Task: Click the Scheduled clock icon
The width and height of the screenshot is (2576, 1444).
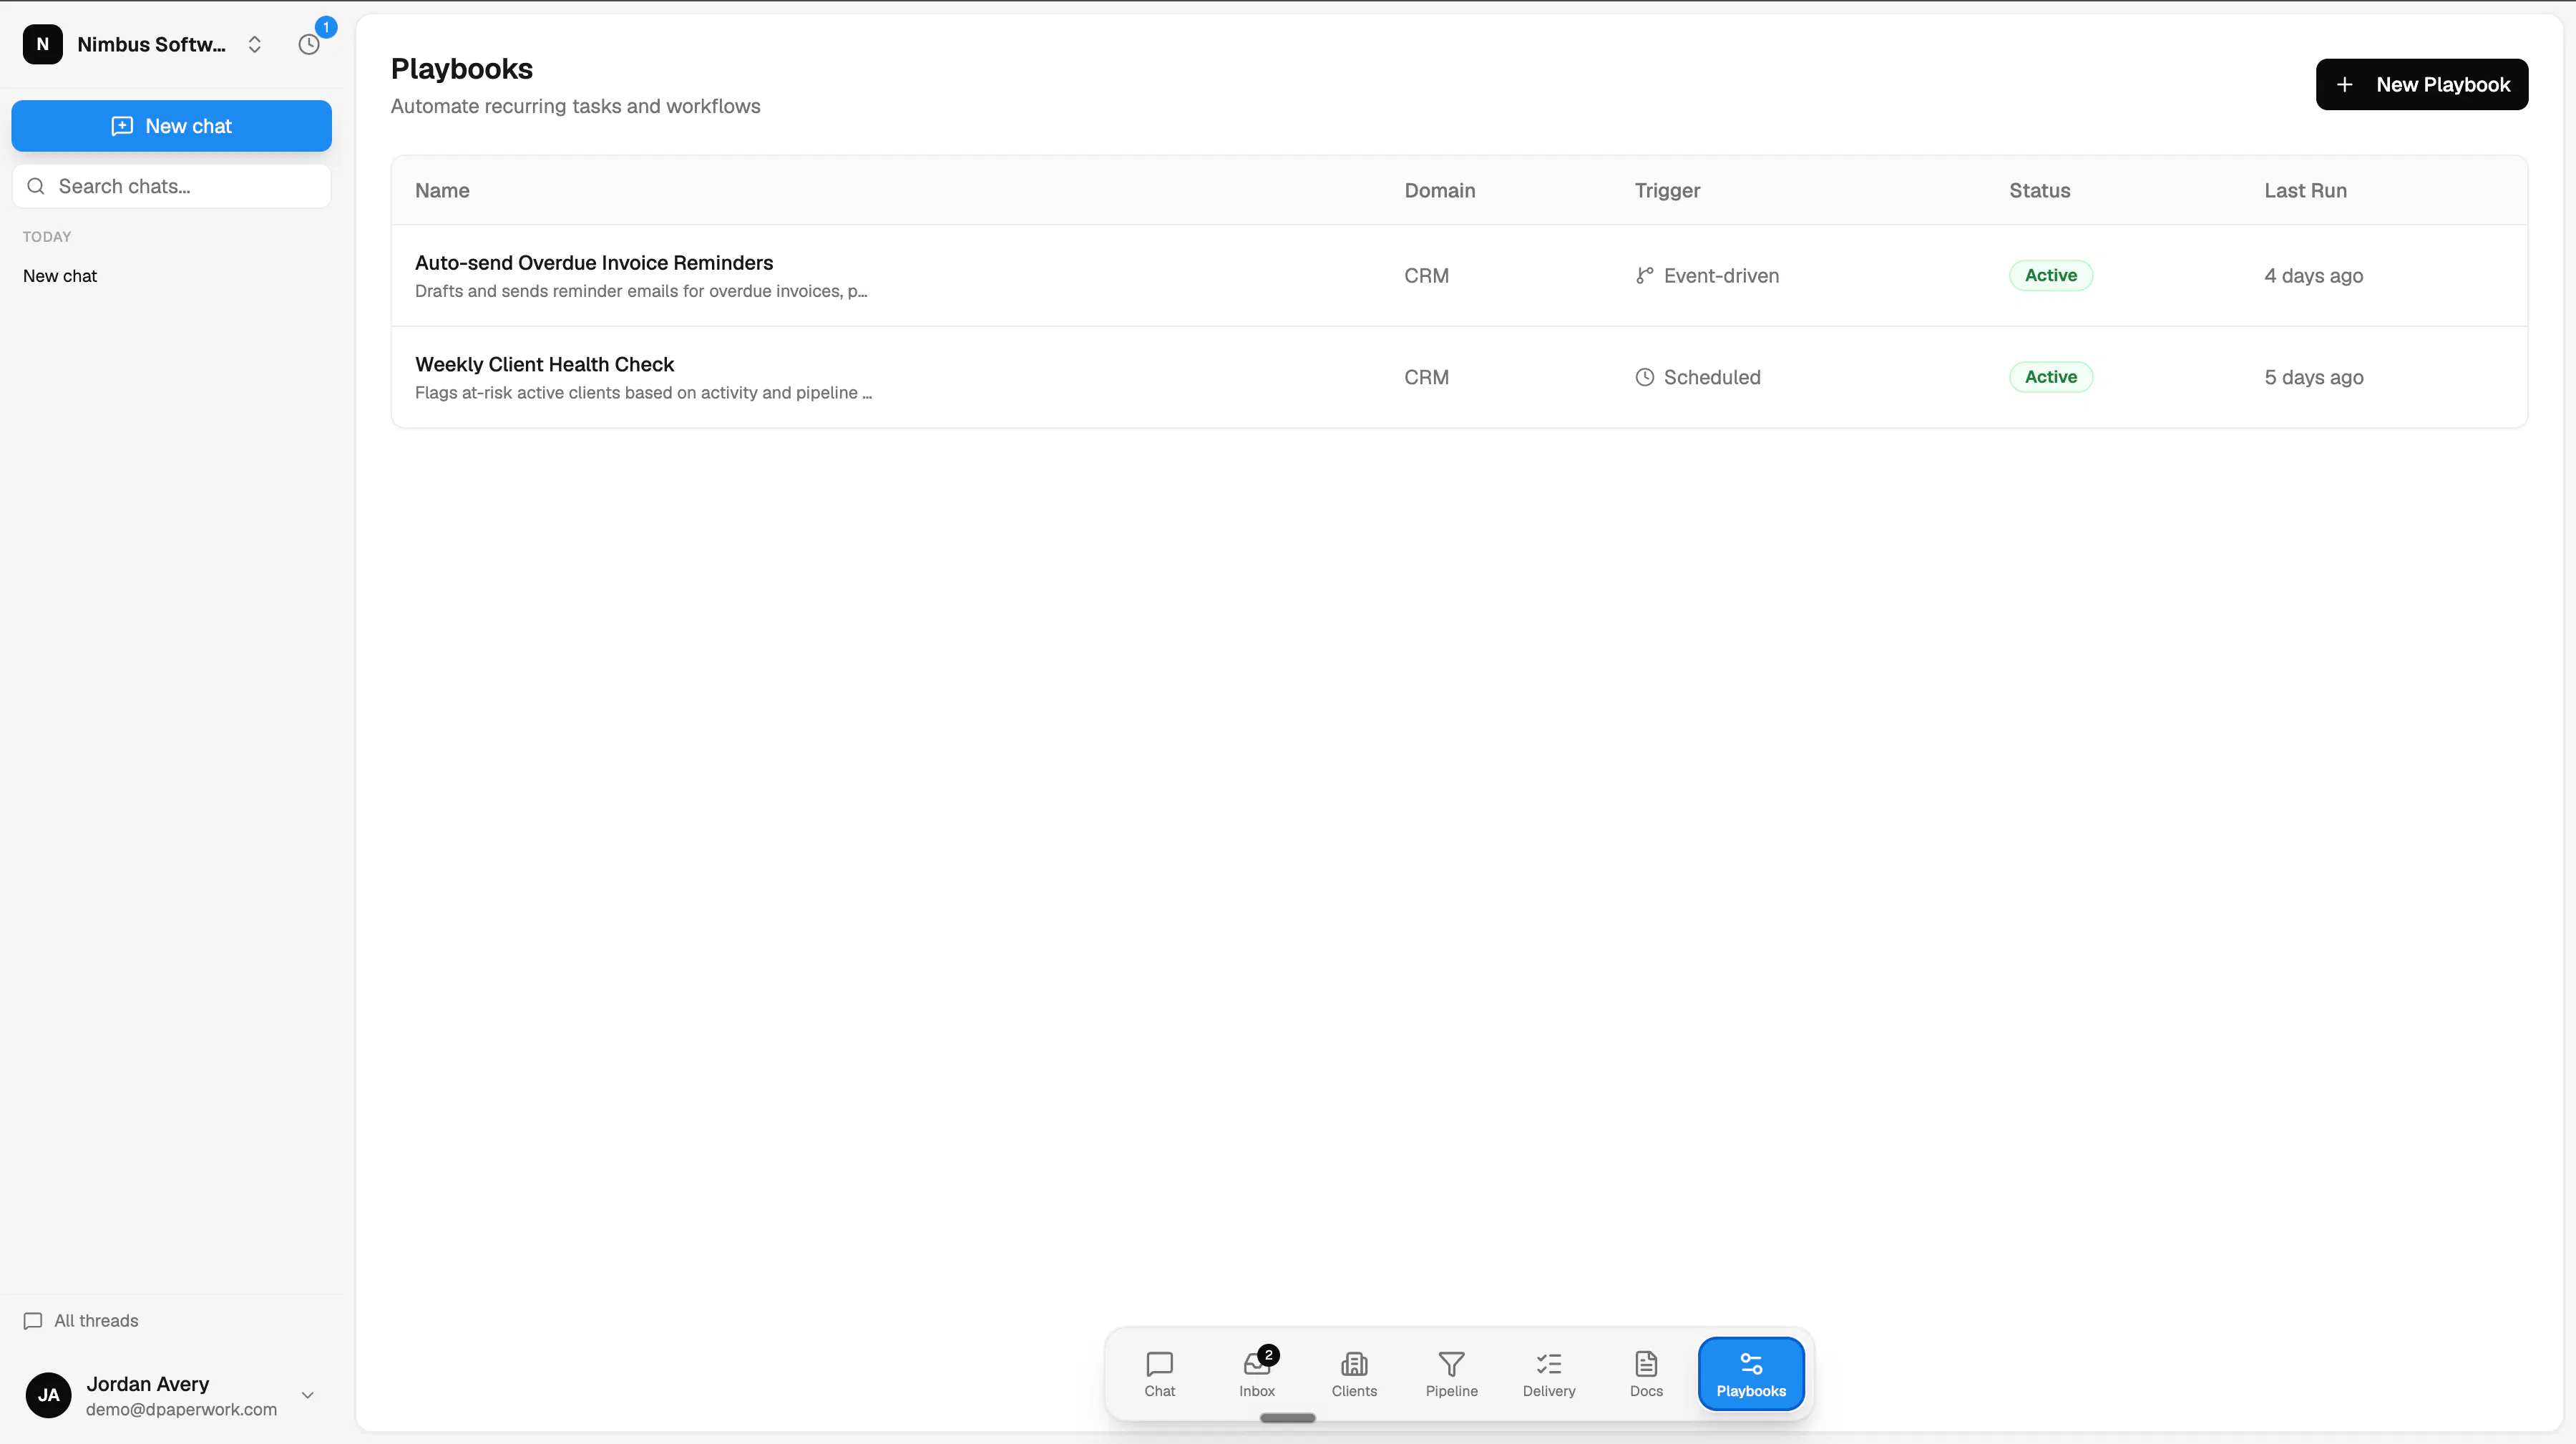Action: tap(1644, 377)
